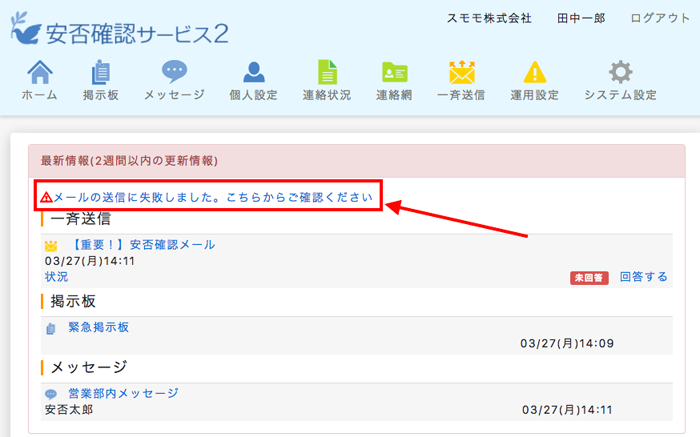Open the 一斉送信 envelope icon
Image resolution: width=700 pixels, height=437 pixels.
462,72
